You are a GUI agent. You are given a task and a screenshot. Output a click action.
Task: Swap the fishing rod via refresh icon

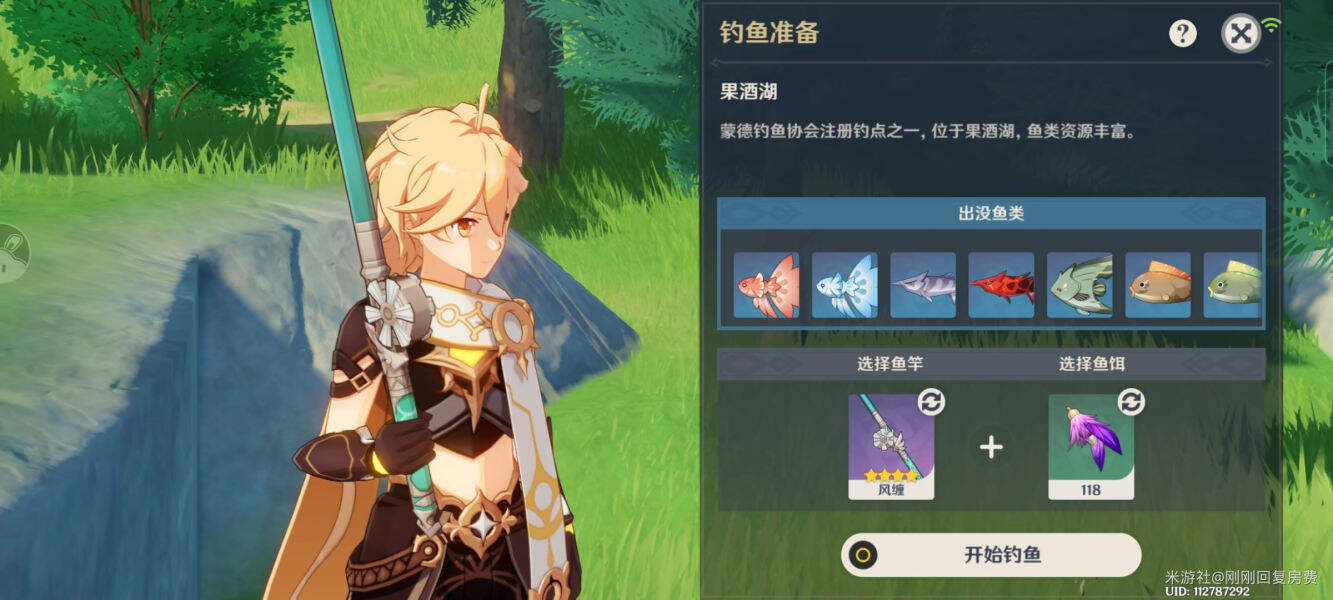click(x=931, y=402)
